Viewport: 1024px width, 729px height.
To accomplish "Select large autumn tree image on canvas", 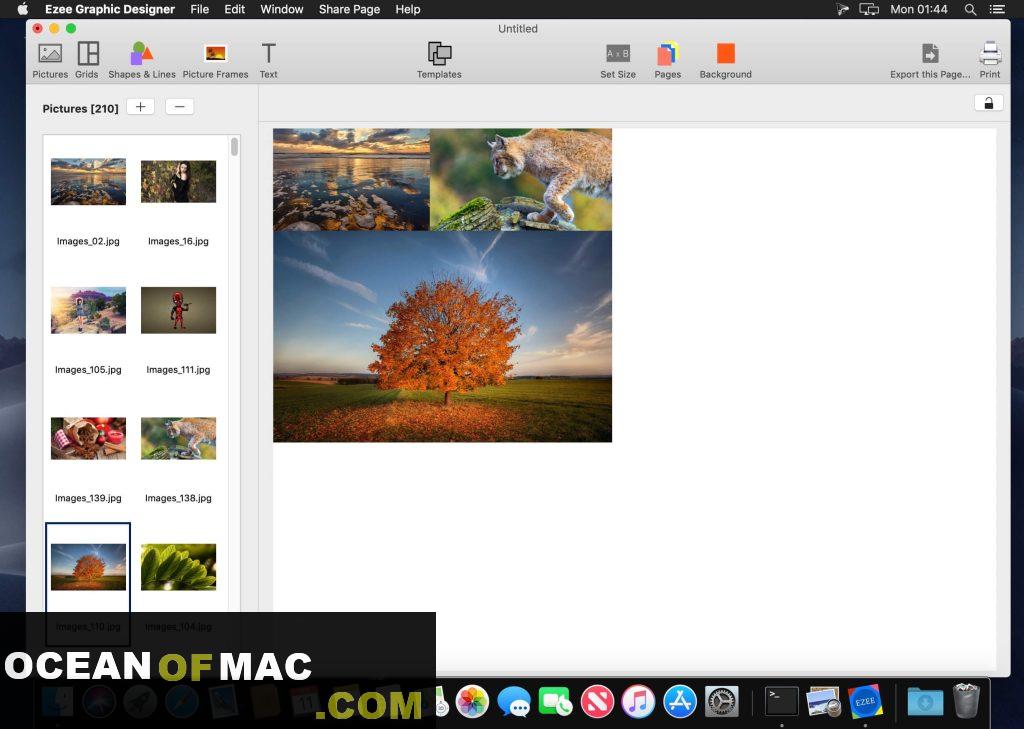I will tap(442, 336).
